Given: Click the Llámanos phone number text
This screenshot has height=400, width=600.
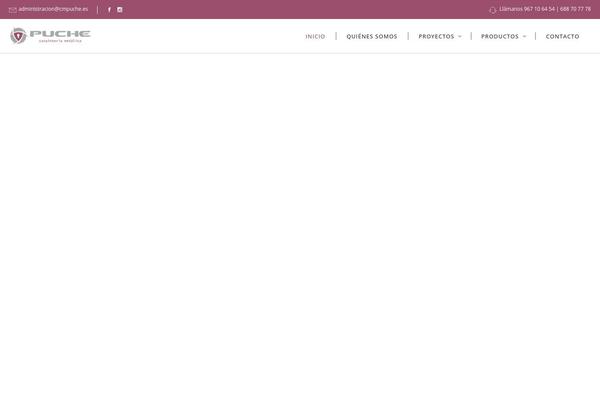Looking at the screenshot, I should (545, 9).
